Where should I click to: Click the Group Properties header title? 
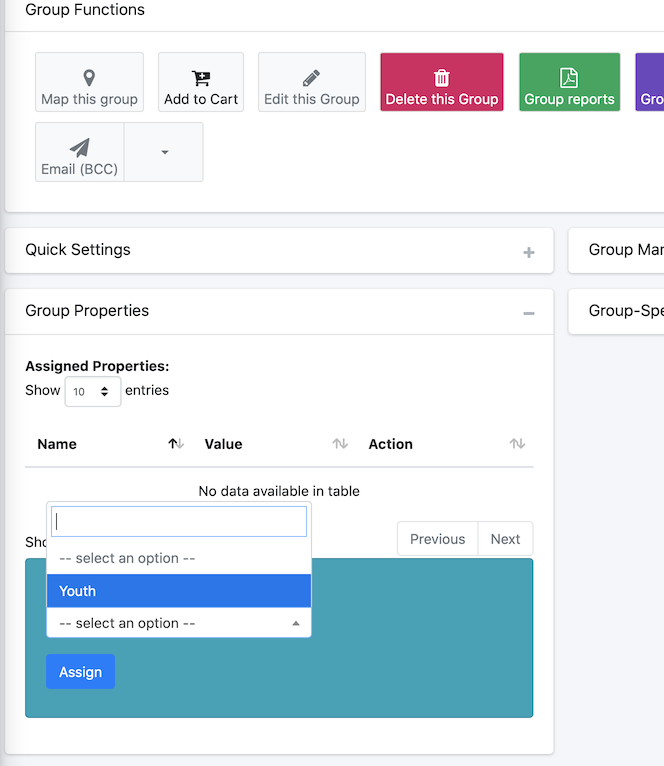point(87,311)
